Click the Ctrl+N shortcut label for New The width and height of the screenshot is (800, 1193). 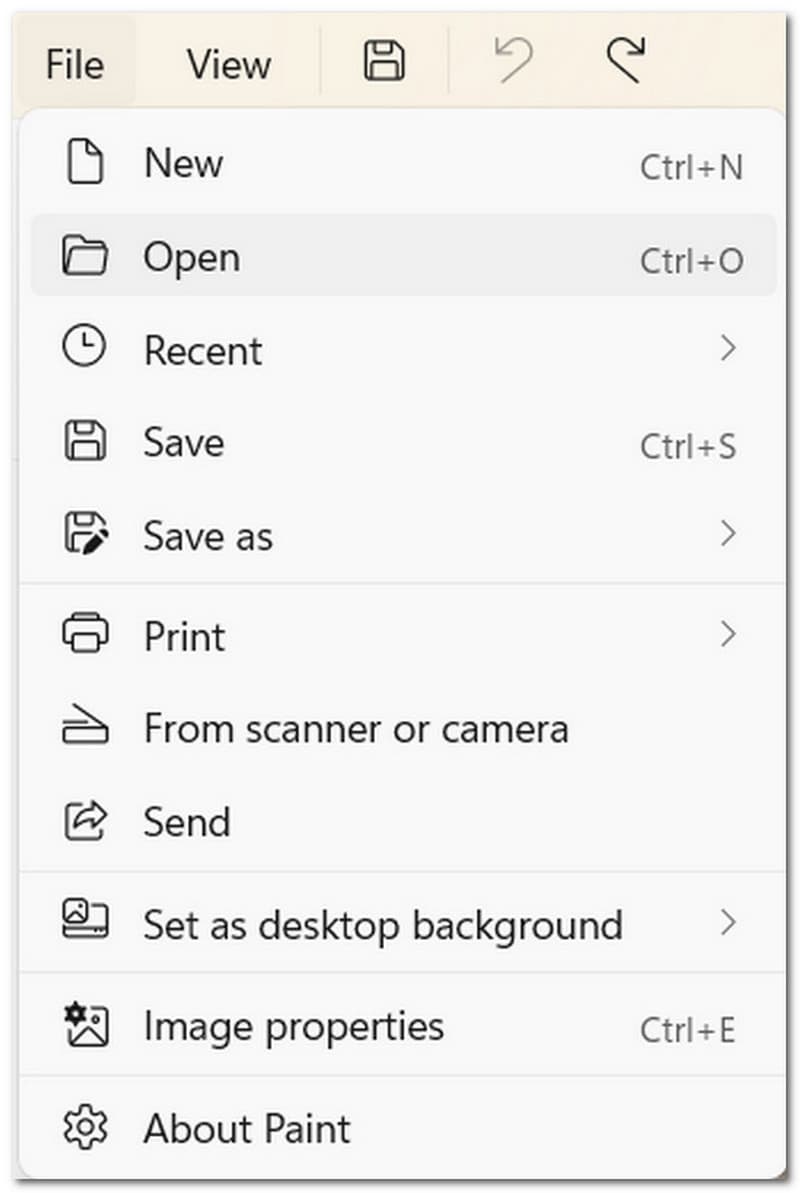coord(691,167)
